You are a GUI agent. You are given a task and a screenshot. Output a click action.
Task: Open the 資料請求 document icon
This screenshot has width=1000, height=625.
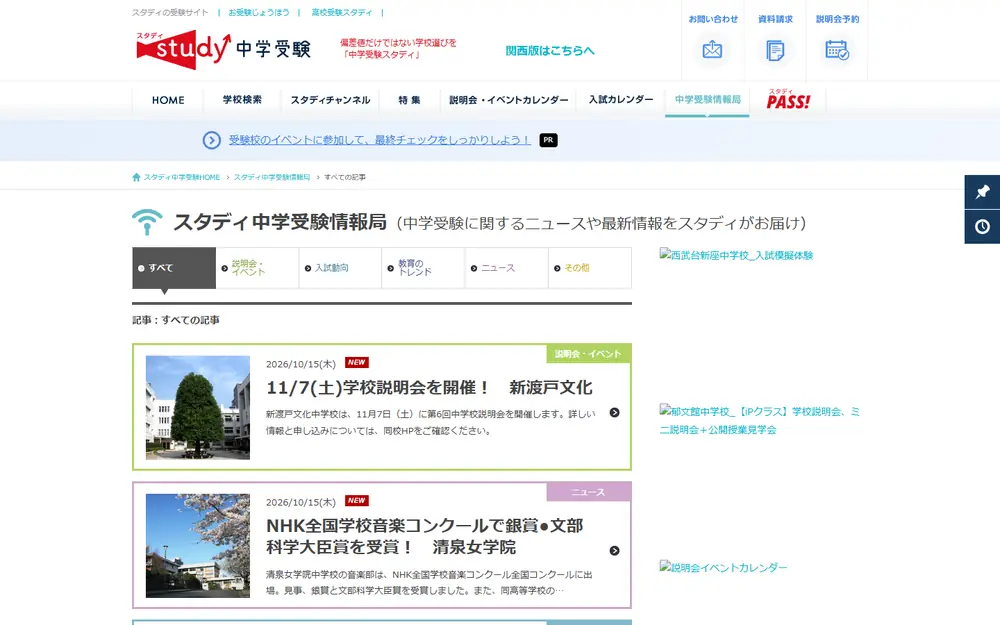[775, 50]
